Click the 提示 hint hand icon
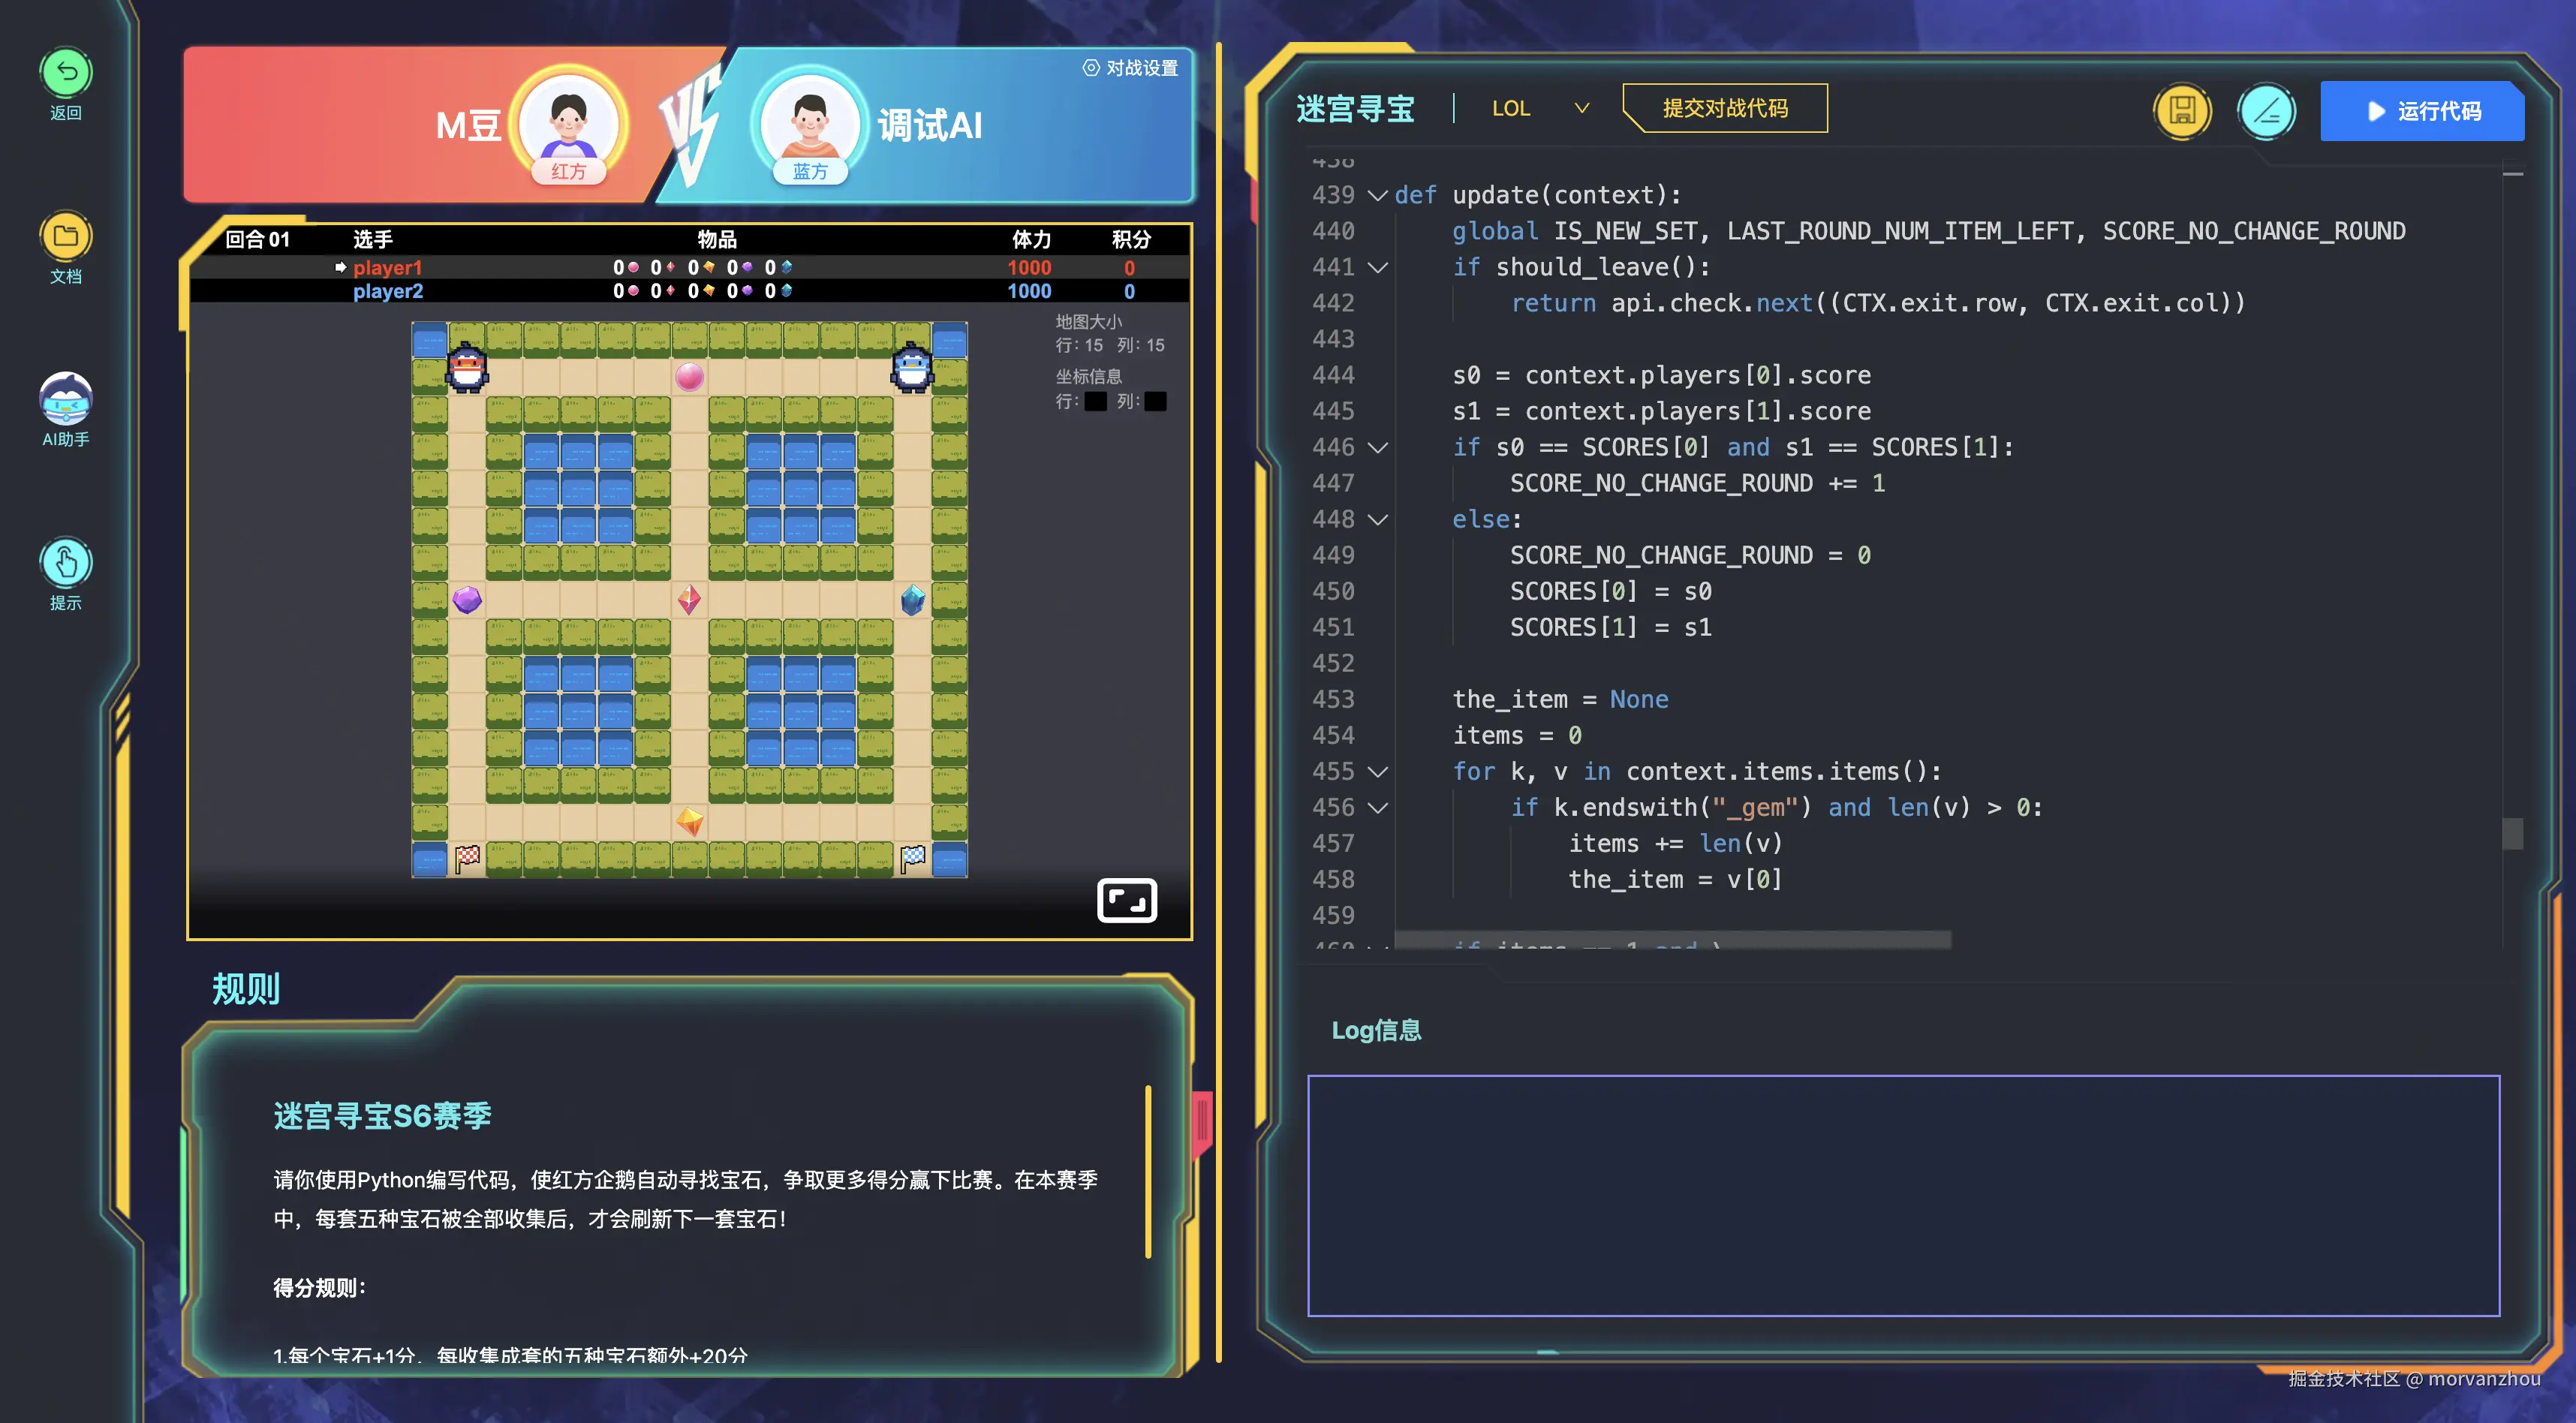The height and width of the screenshot is (1423, 2576). tap(66, 563)
